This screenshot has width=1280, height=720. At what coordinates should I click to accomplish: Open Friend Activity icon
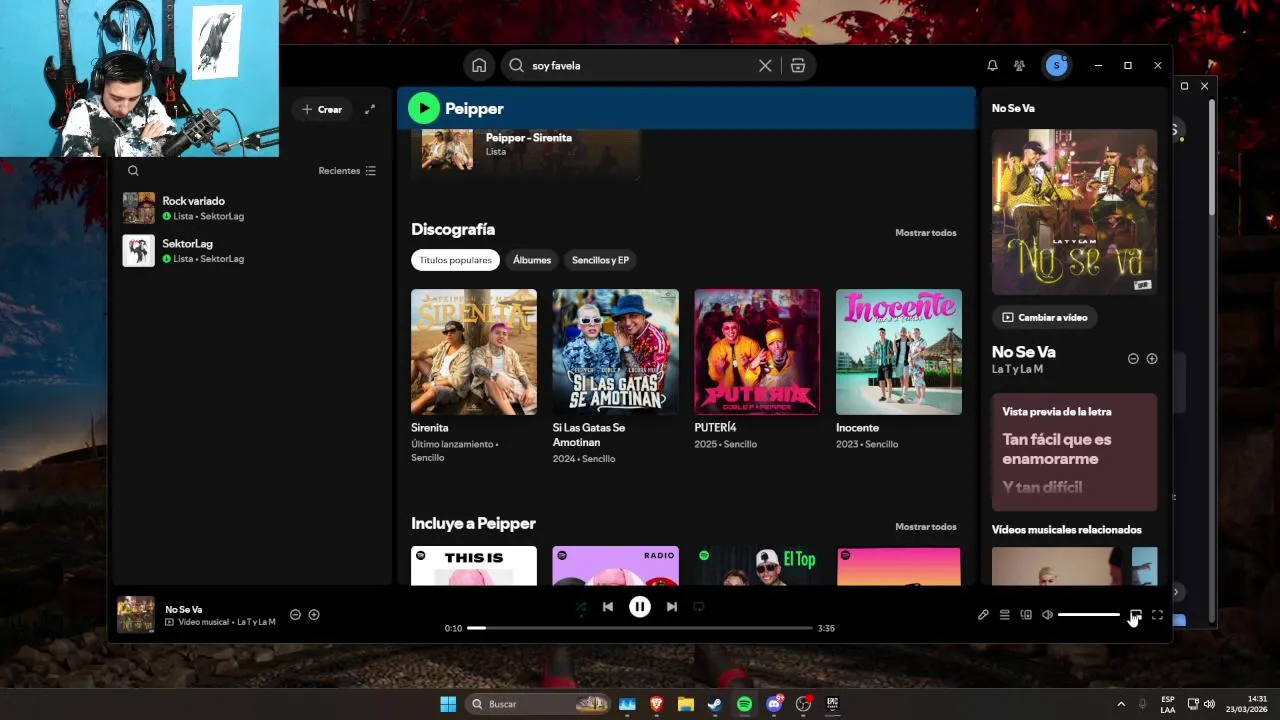coord(1019,65)
